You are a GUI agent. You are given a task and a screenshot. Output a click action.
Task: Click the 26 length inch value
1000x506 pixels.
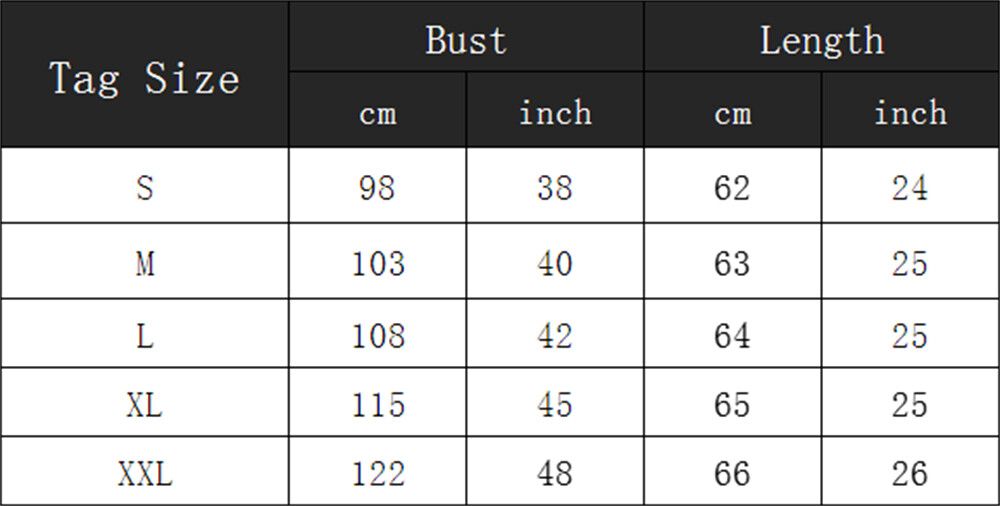coord(910,472)
